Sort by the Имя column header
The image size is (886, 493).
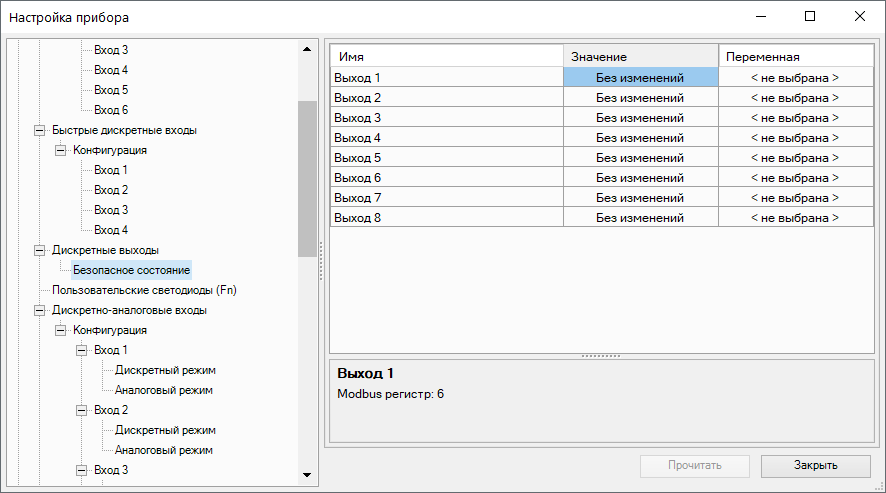click(x=446, y=56)
